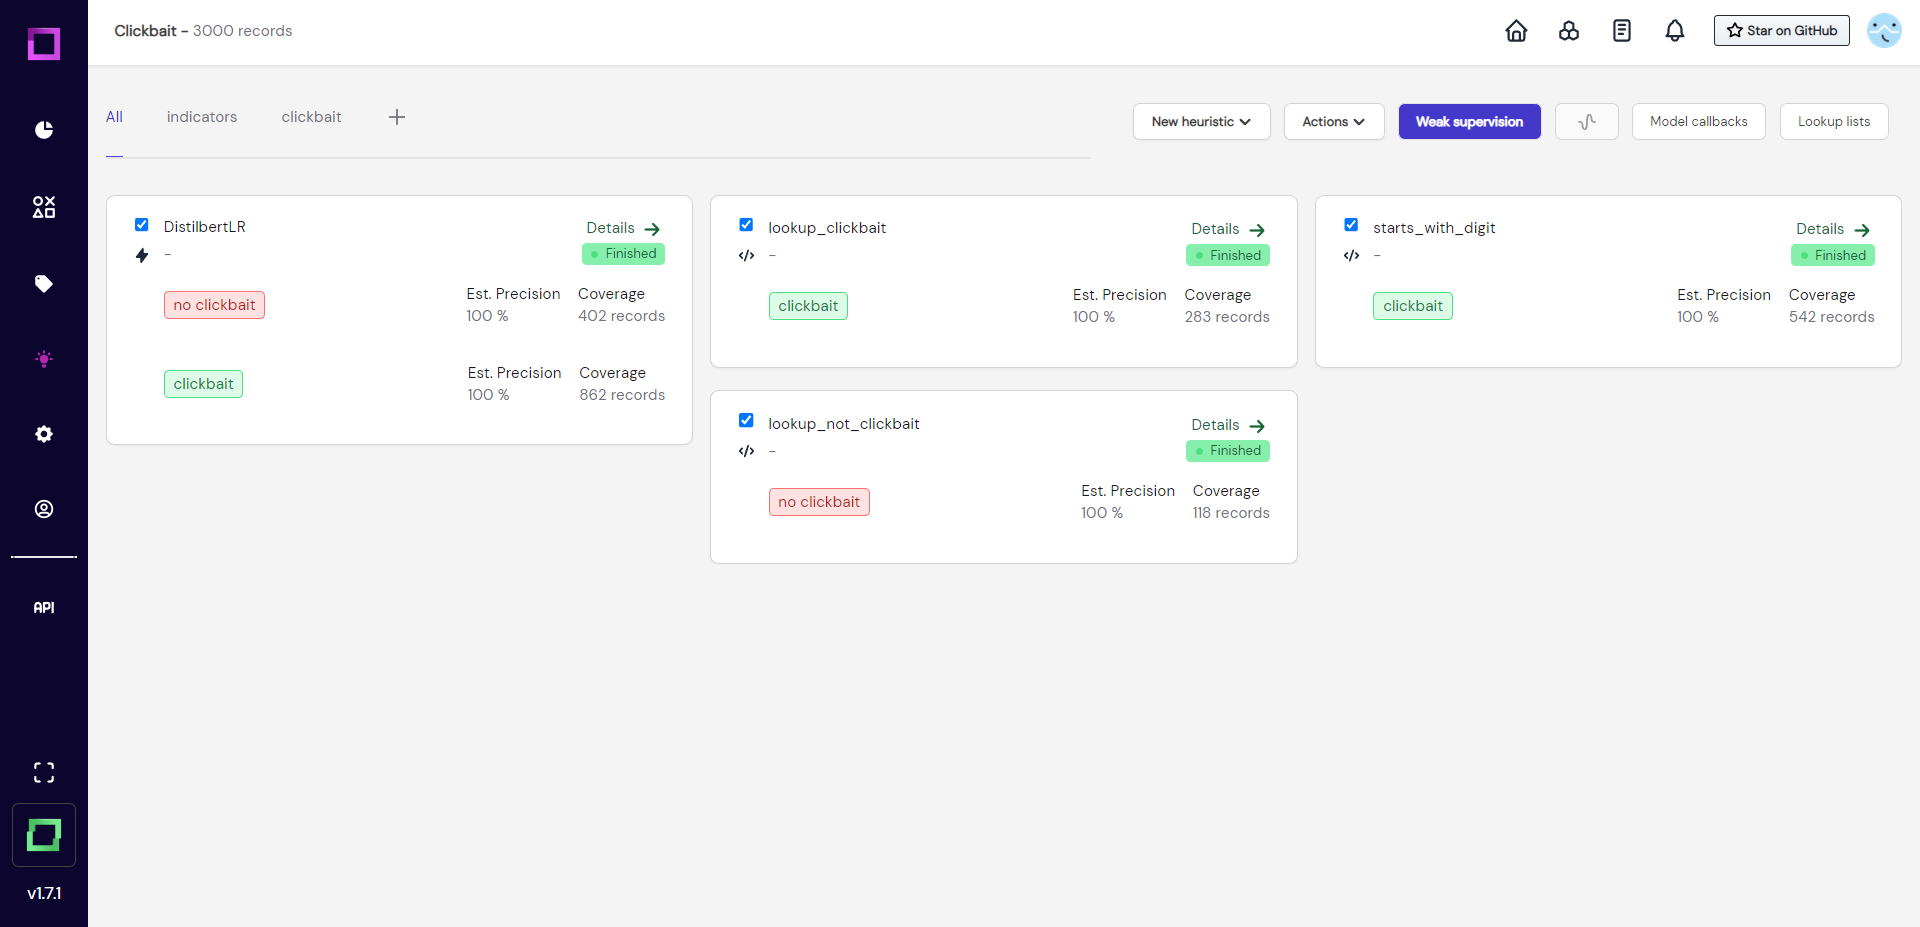Toggle fullscreen mode icon
This screenshot has width=1920, height=927.
[x=44, y=772]
